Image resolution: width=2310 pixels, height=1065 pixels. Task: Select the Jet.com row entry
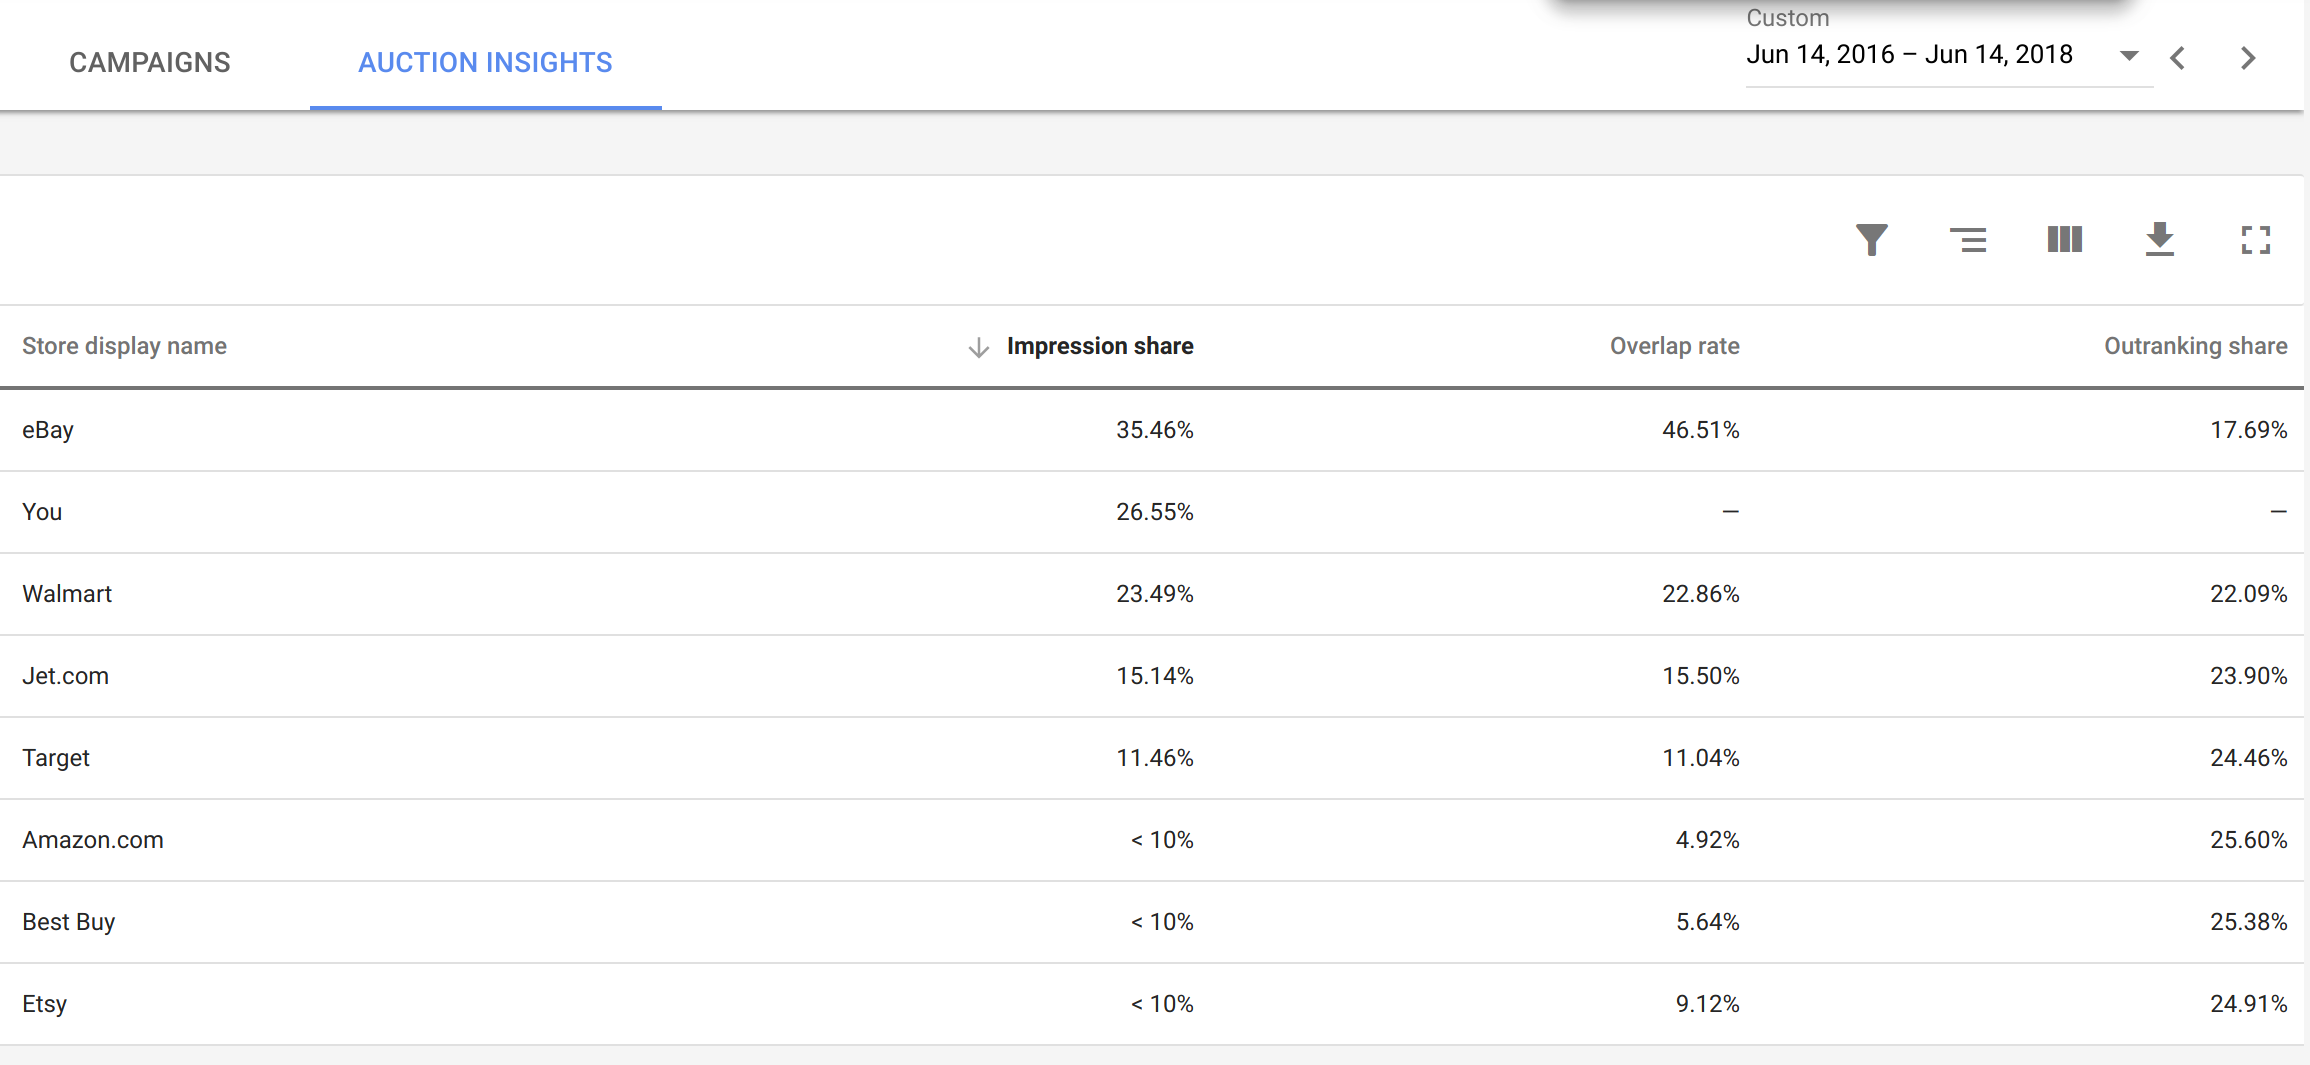click(x=65, y=676)
